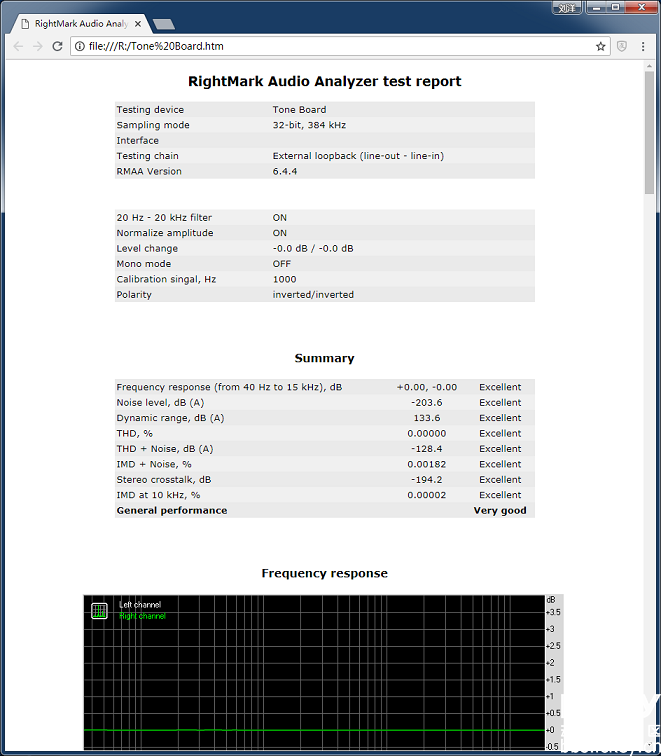Image resolution: width=661 pixels, height=756 pixels.
Task: Click the 'Very good' general performance rating
Action: click(x=500, y=511)
